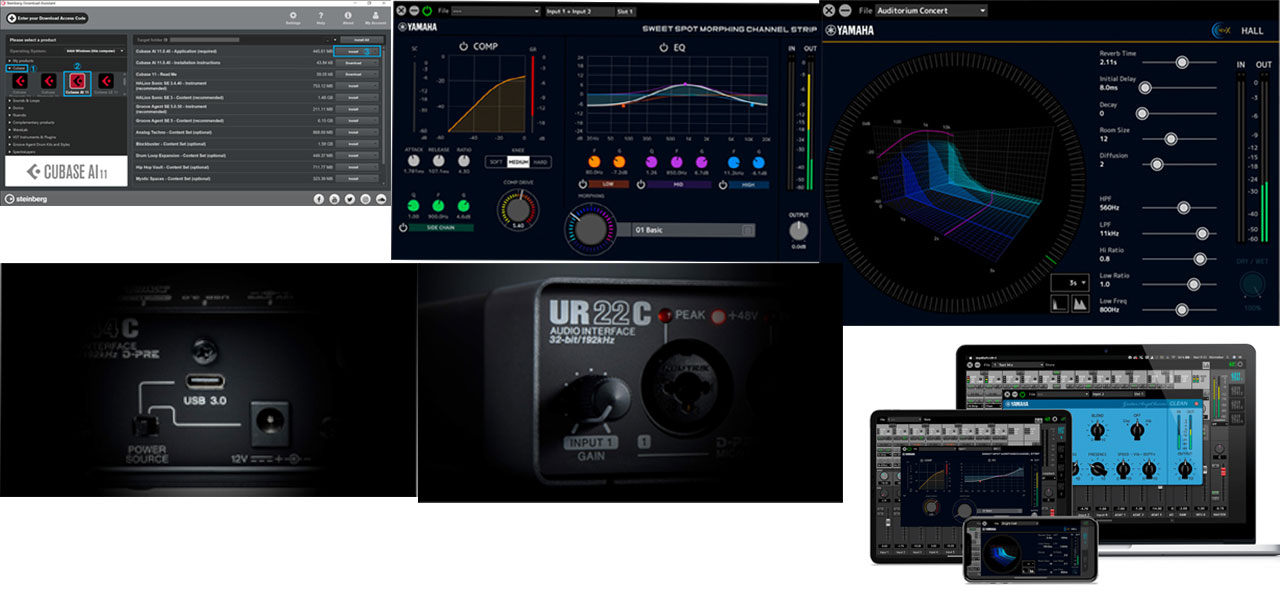Toggle the SIDE CHAIN power button

403,228
